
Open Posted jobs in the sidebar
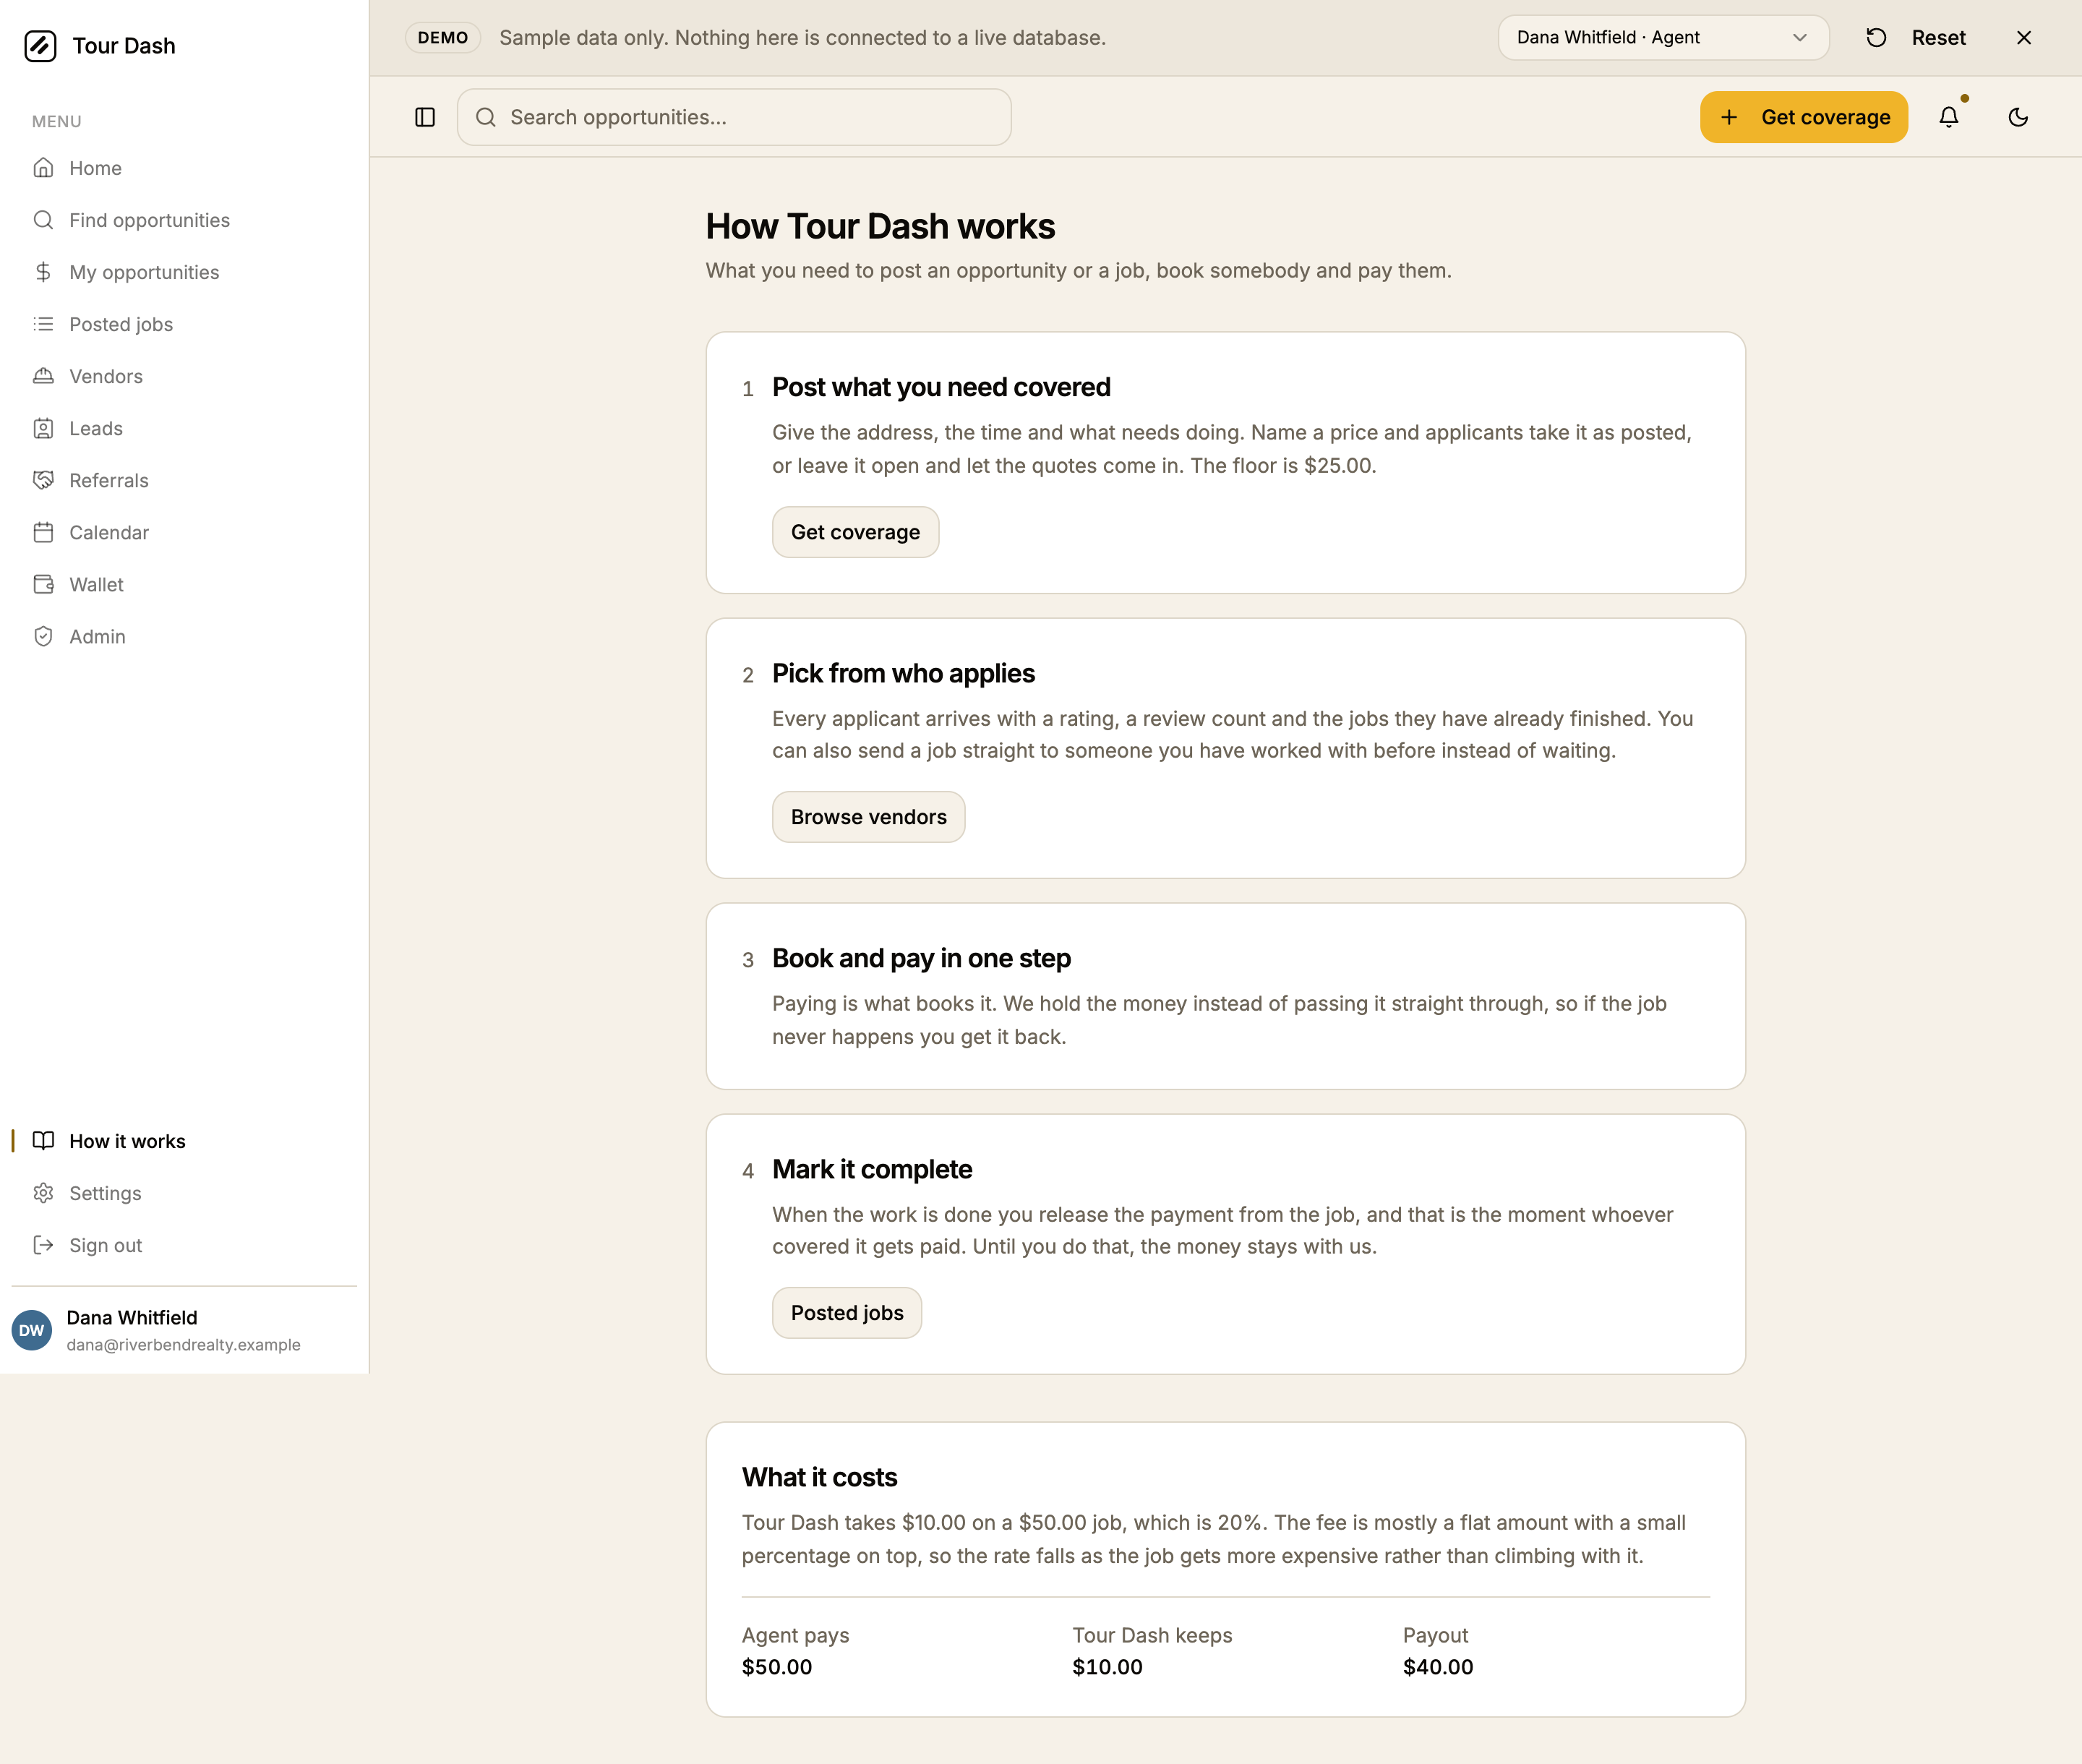click(184, 324)
